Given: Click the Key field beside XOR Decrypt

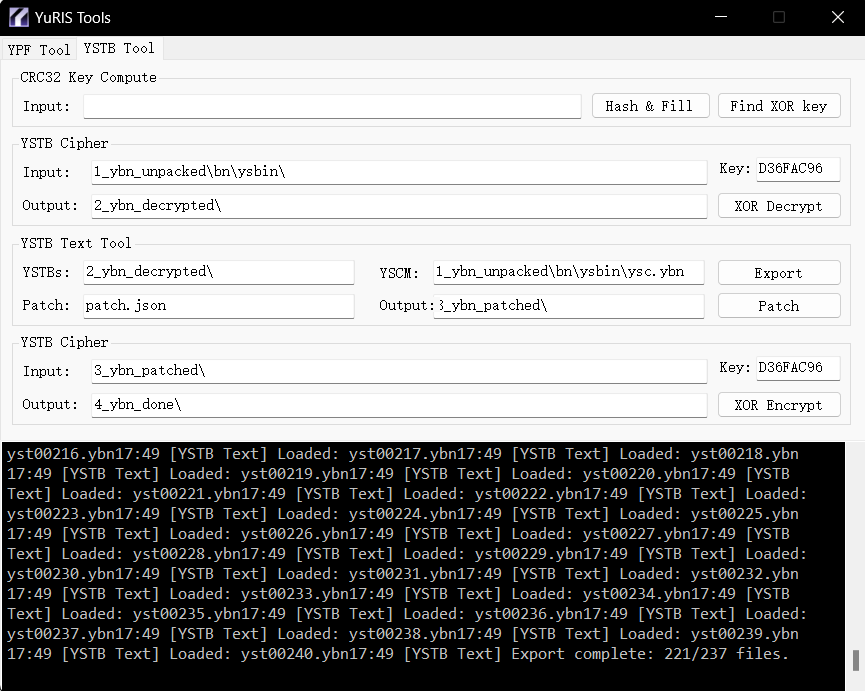Looking at the screenshot, I should pos(798,169).
